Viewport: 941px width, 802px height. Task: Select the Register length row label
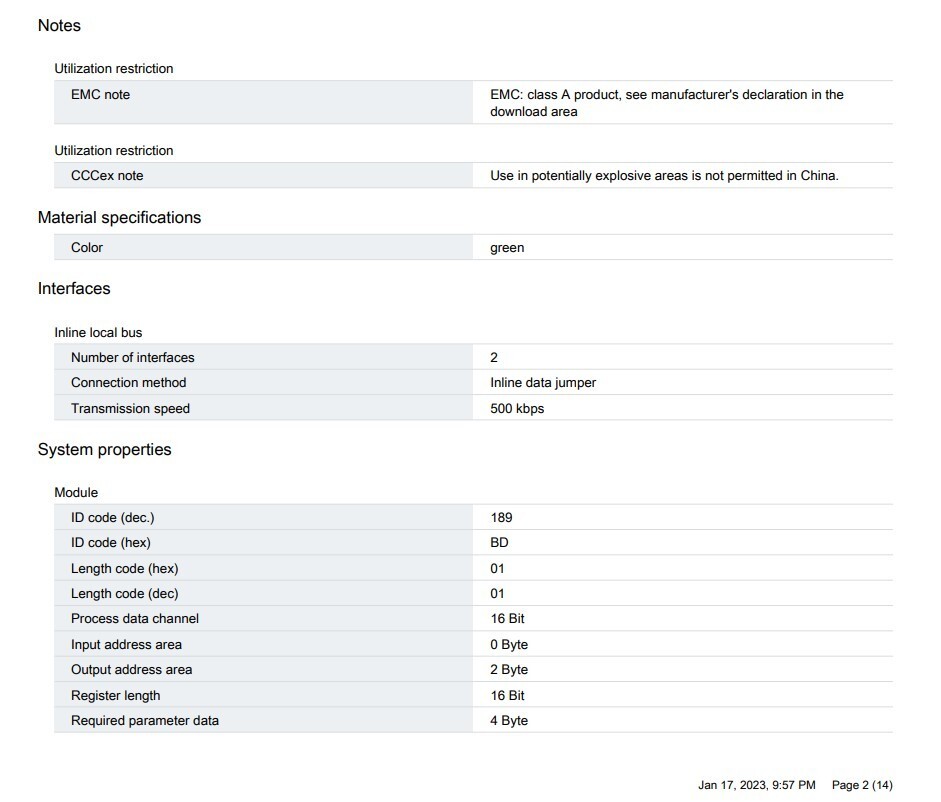click(115, 695)
